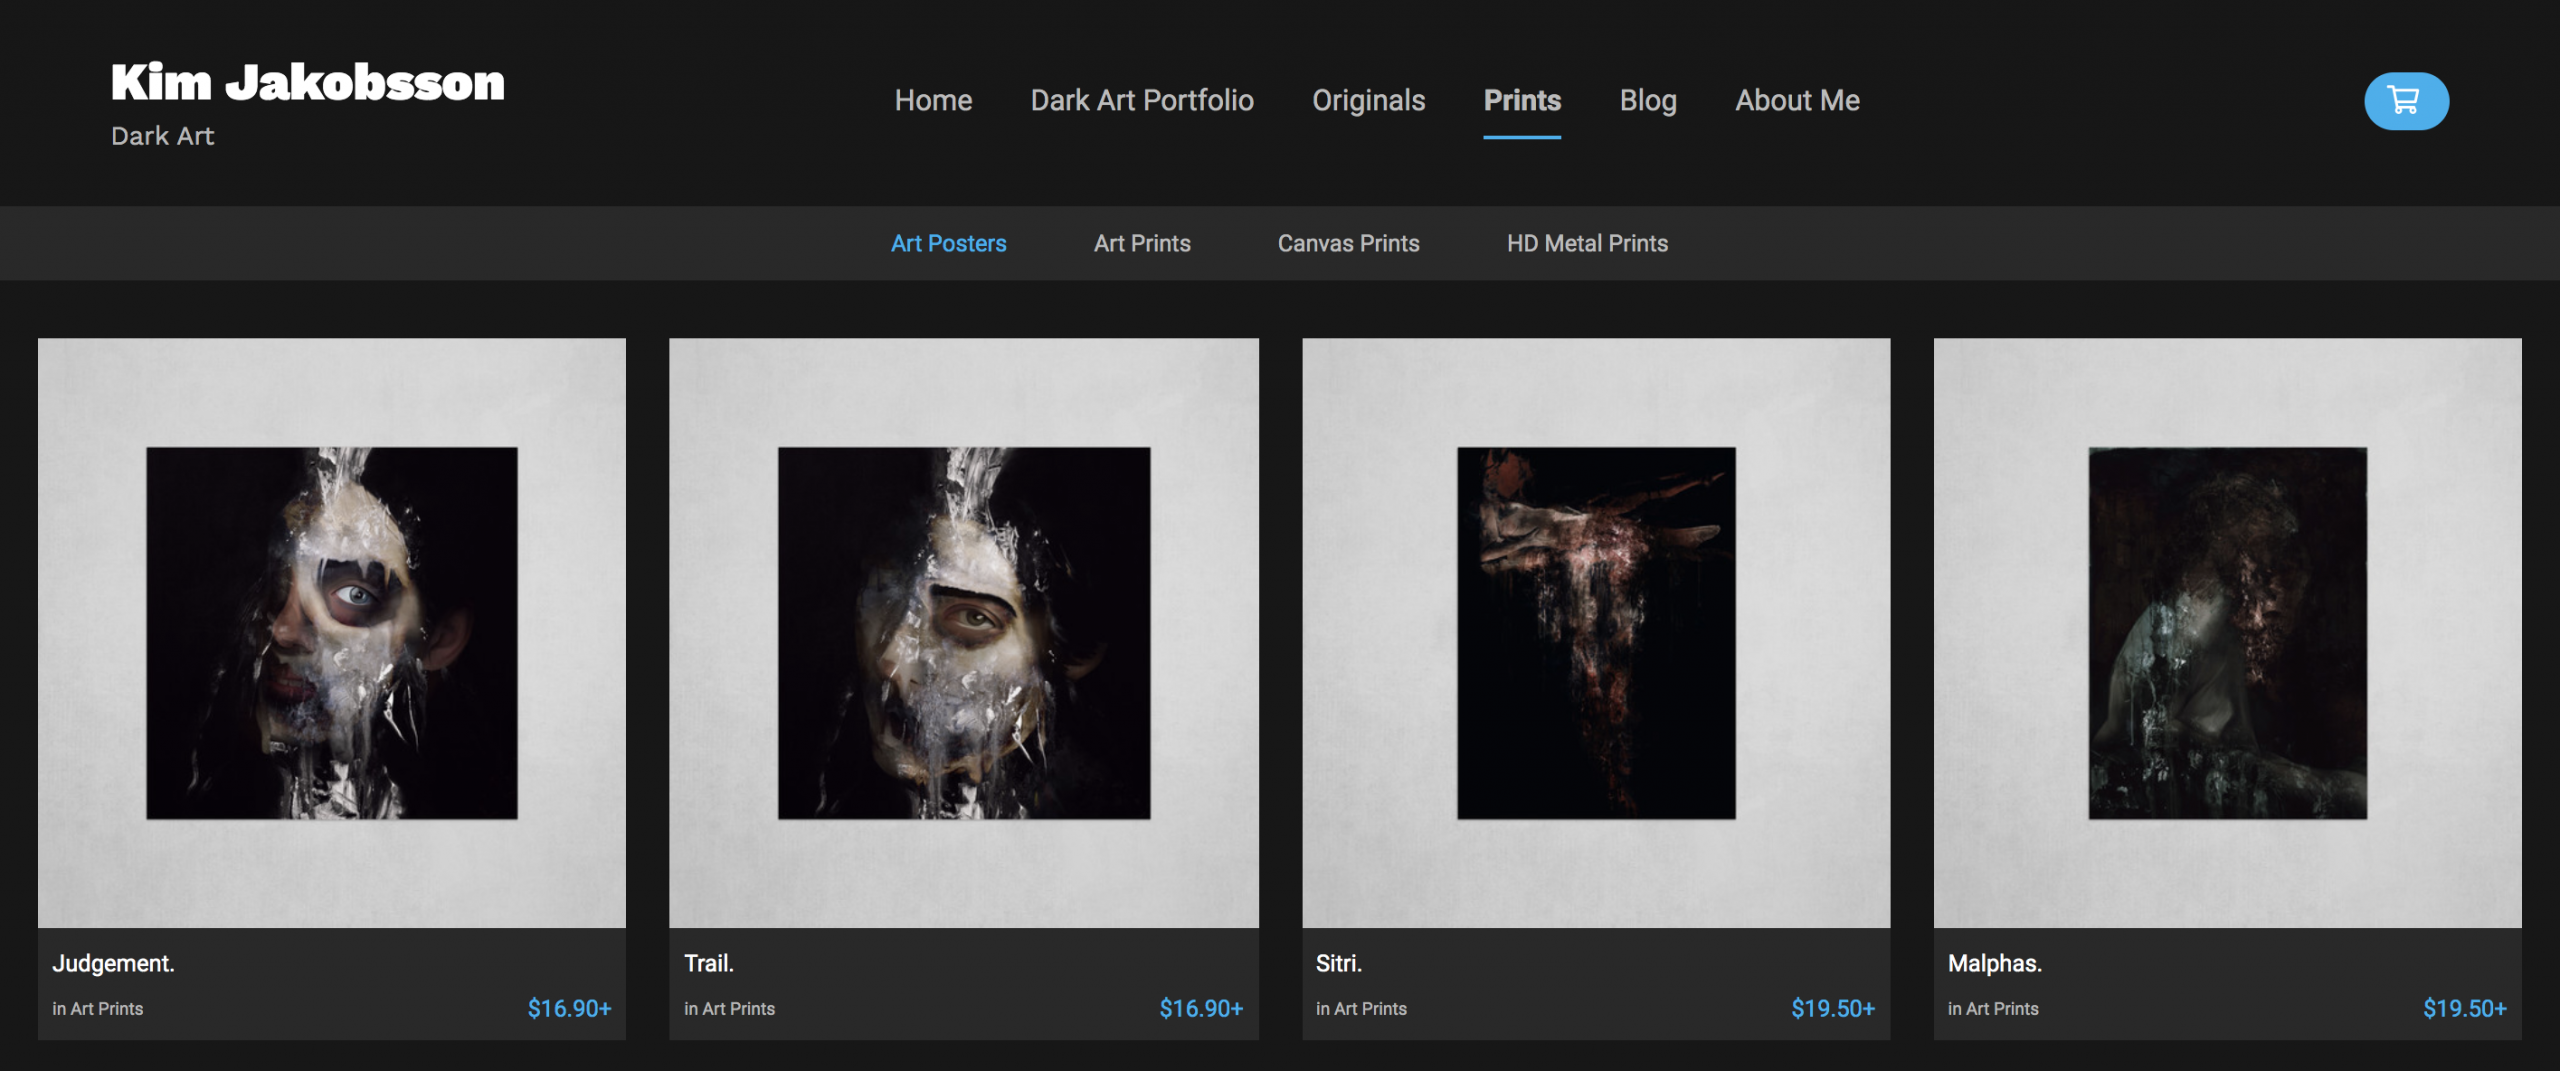Visit the Blog page

click(x=1648, y=100)
